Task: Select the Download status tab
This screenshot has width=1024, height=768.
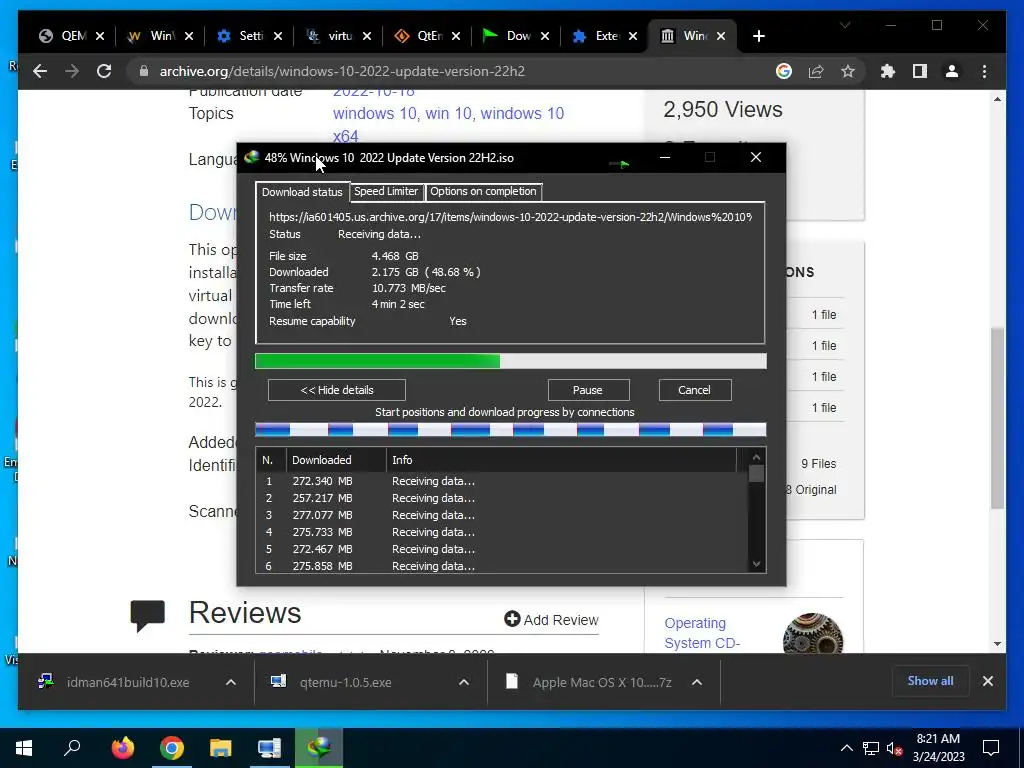Action: [x=302, y=191]
